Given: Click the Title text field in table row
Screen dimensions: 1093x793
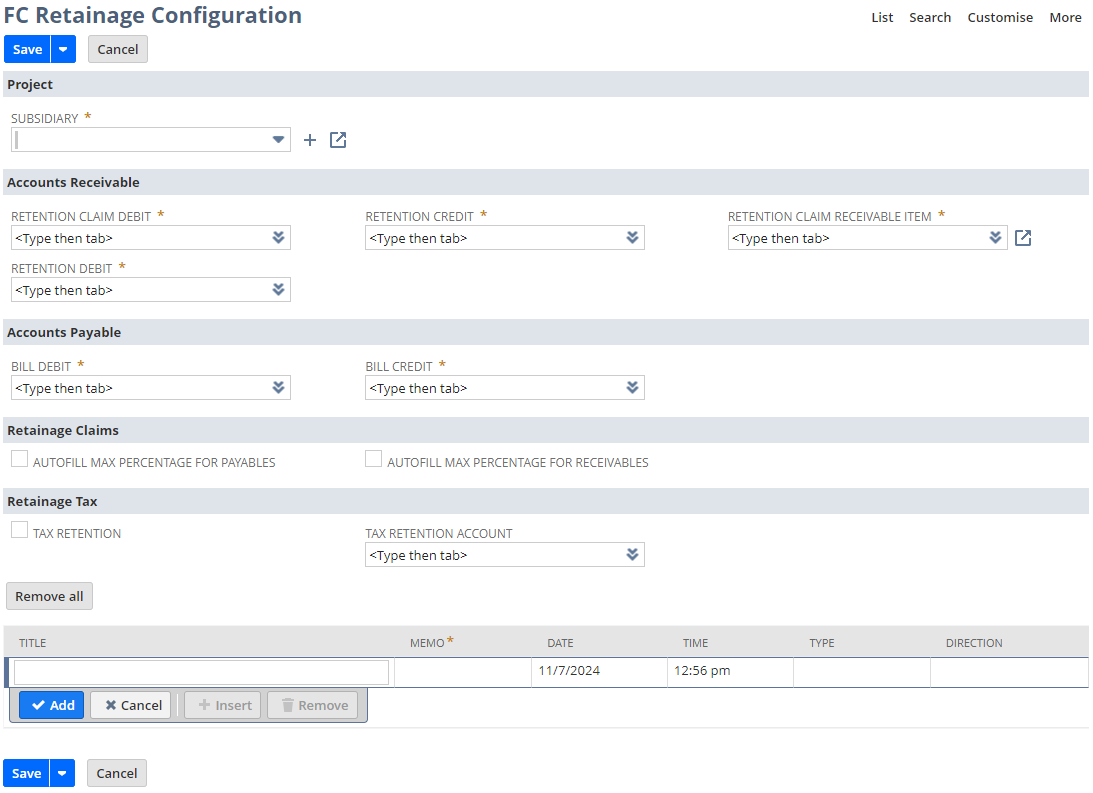Looking at the screenshot, I should [x=201, y=672].
